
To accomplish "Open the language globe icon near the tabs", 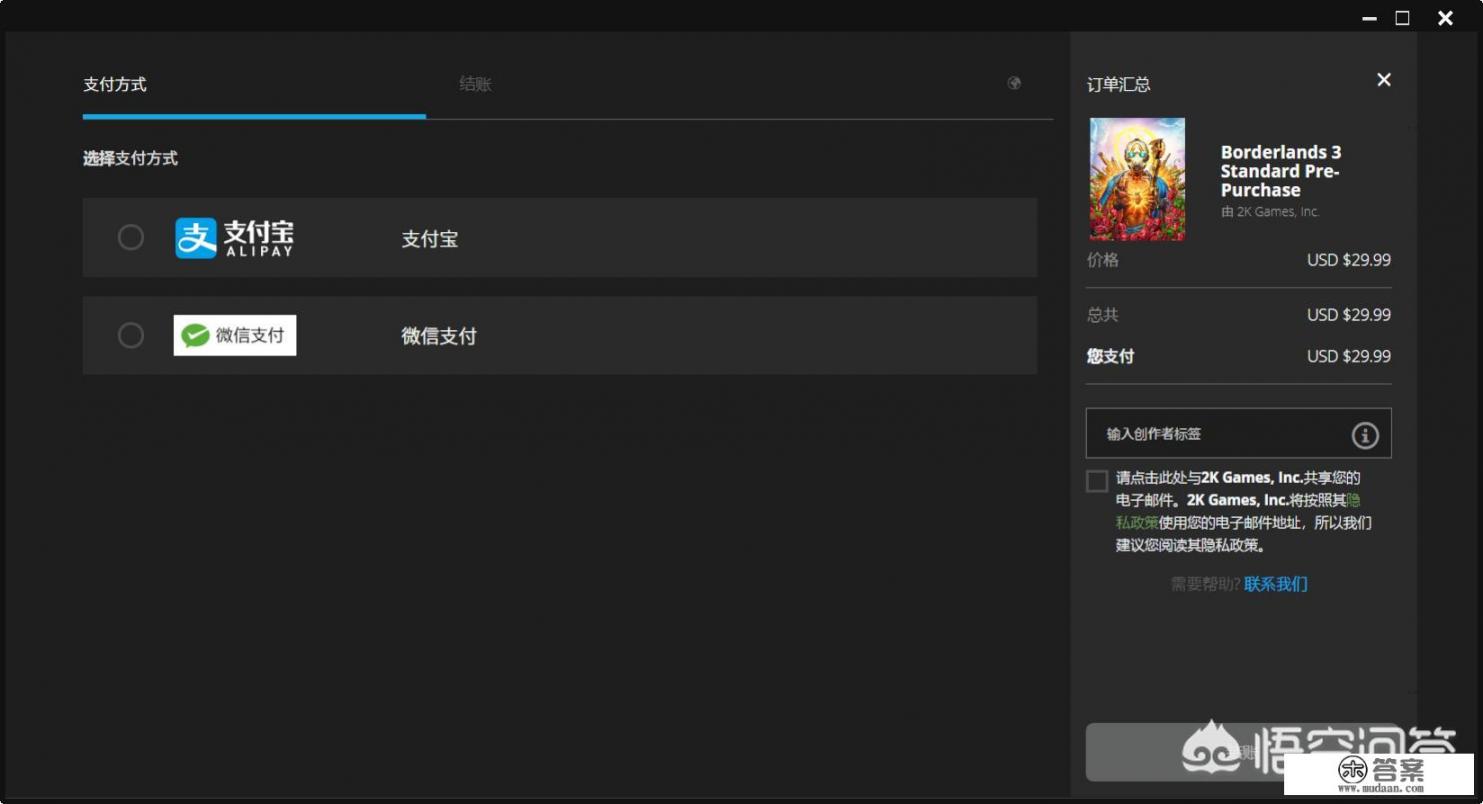I will (x=1014, y=83).
